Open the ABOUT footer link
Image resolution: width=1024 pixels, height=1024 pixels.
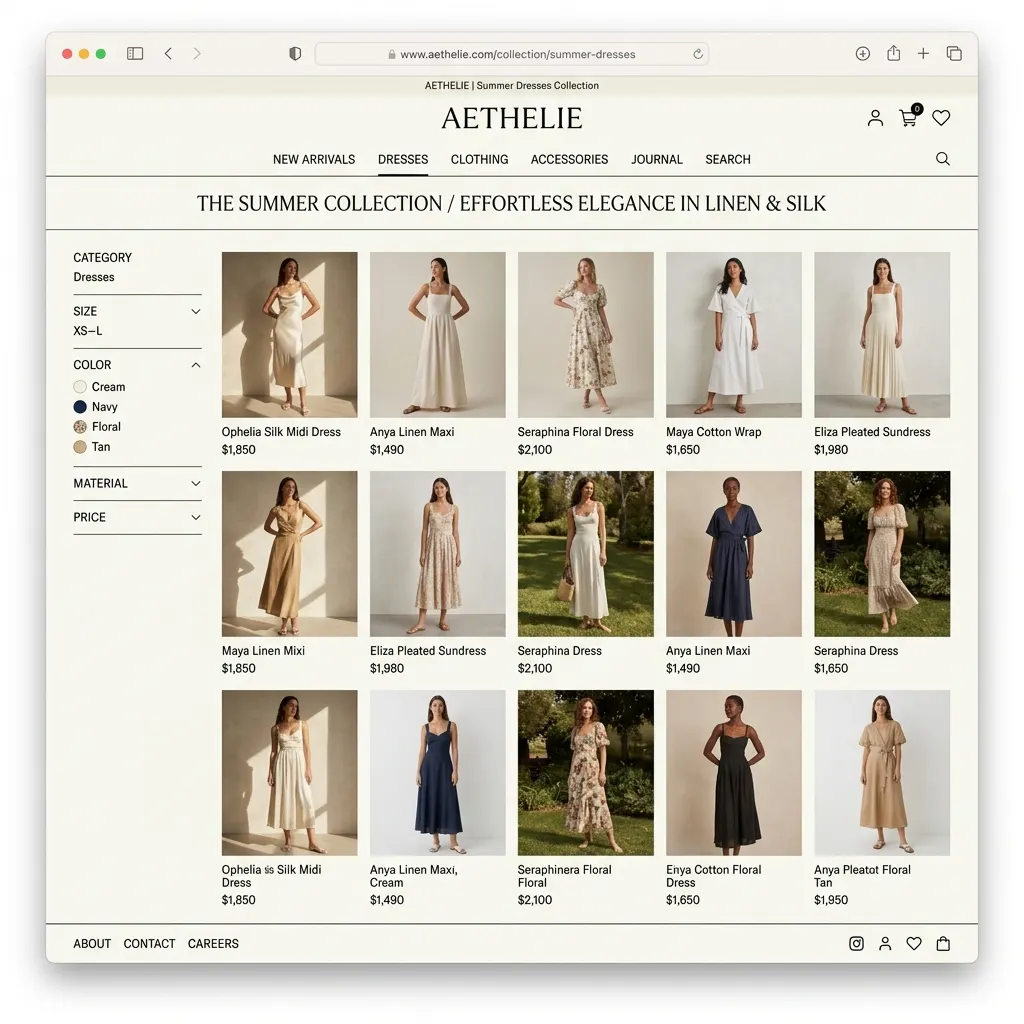point(92,944)
